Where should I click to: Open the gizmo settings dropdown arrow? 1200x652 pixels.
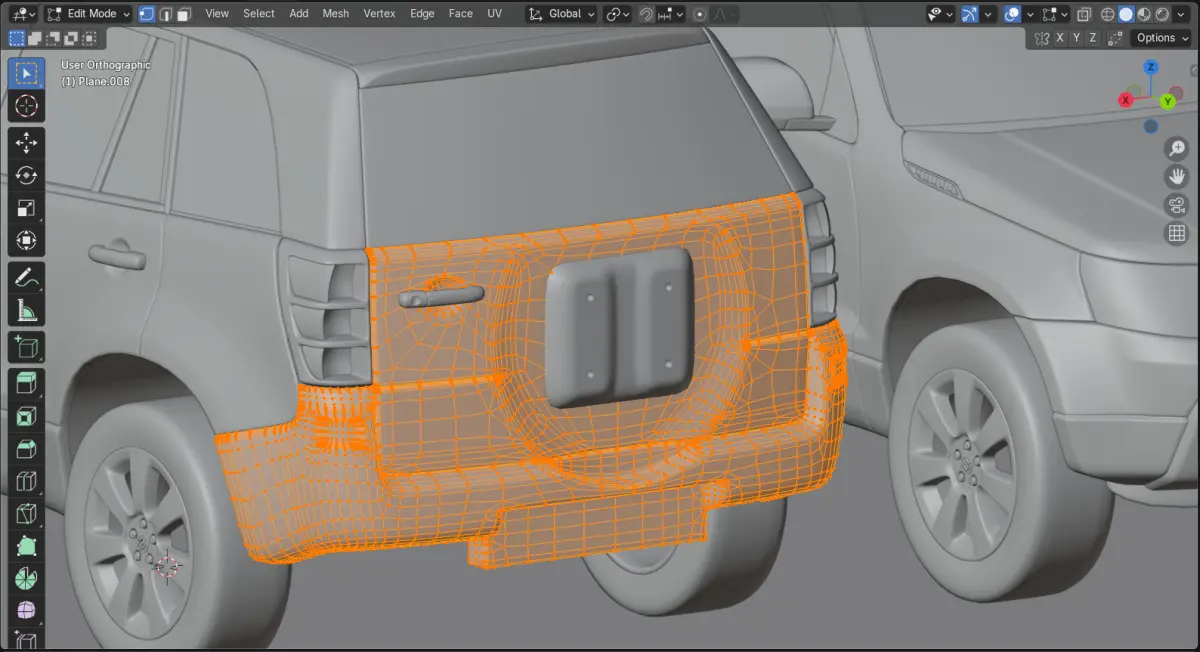pyautogui.click(x=988, y=14)
